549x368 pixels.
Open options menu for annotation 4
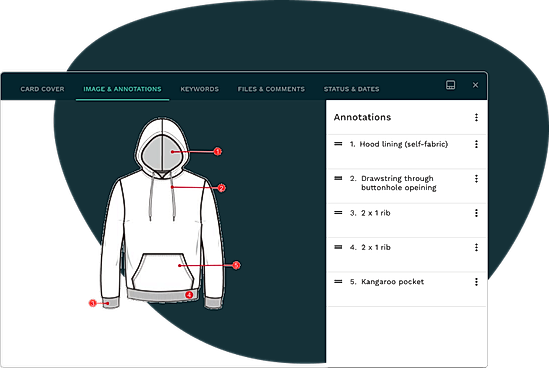click(476, 248)
